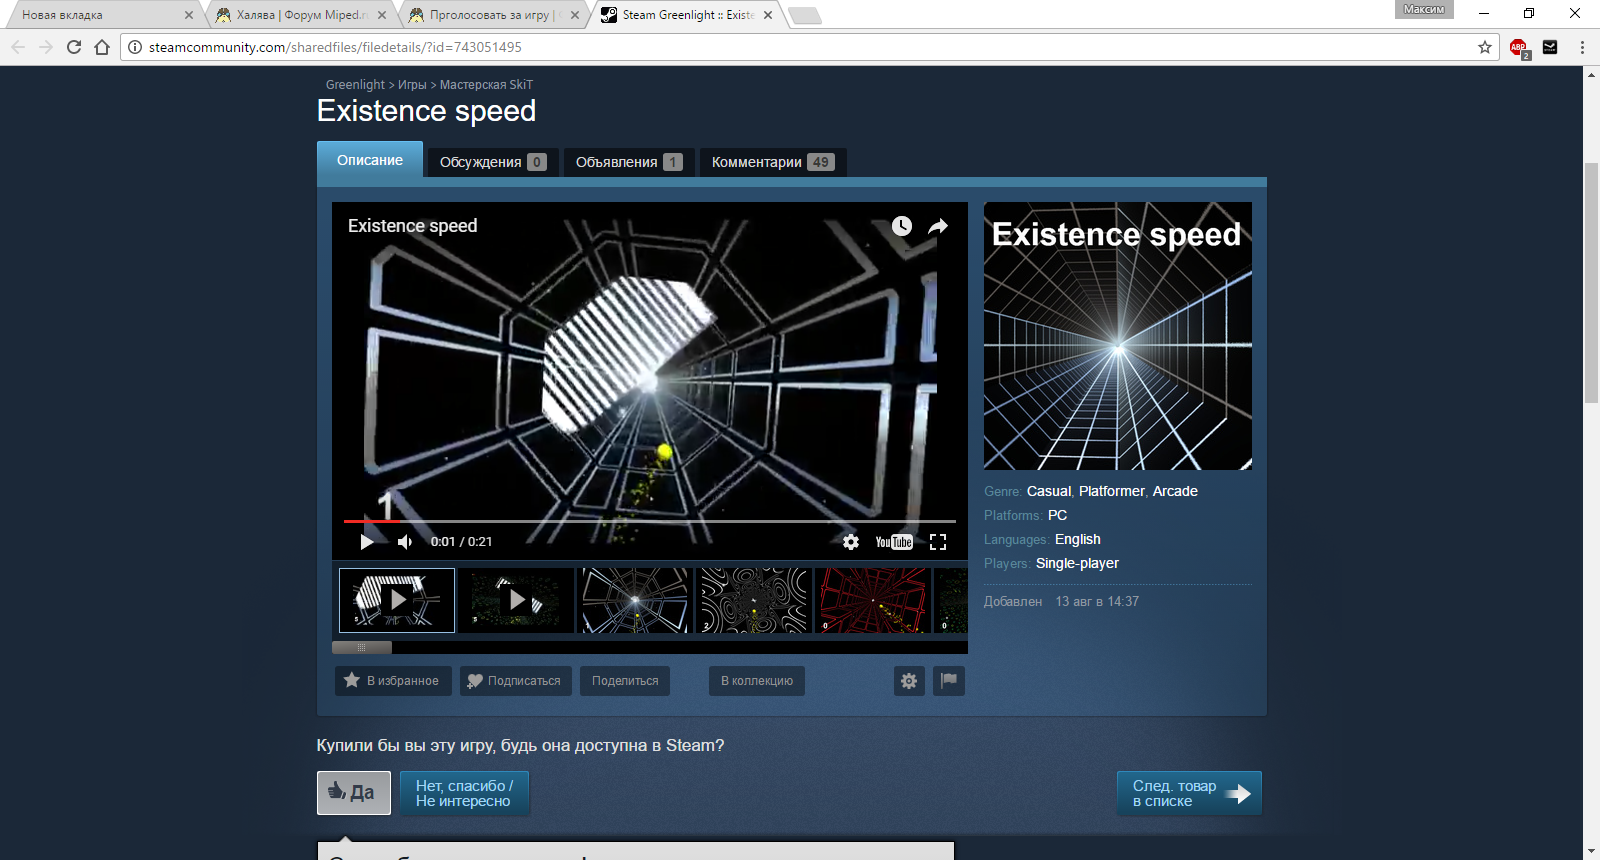Open the Описание tab
The height and width of the screenshot is (860, 1600).
point(370,160)
